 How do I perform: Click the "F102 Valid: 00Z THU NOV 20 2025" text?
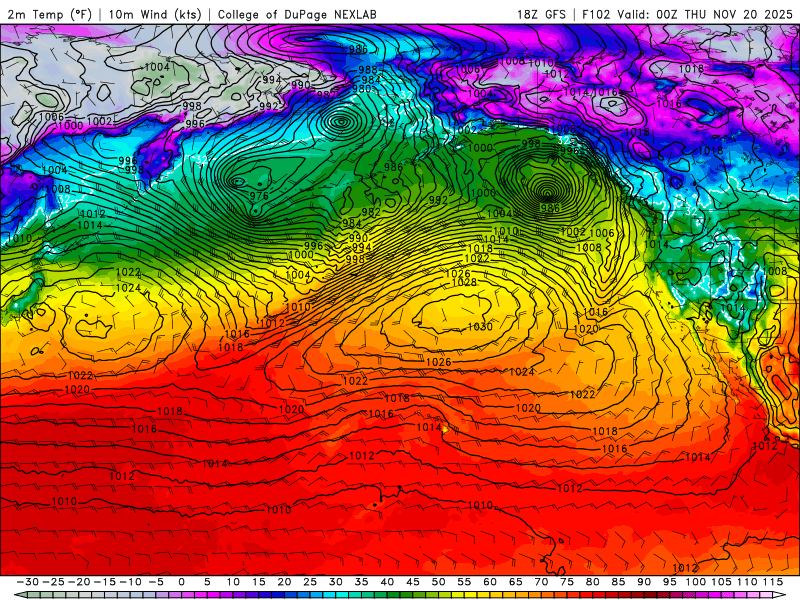point(687,14)
